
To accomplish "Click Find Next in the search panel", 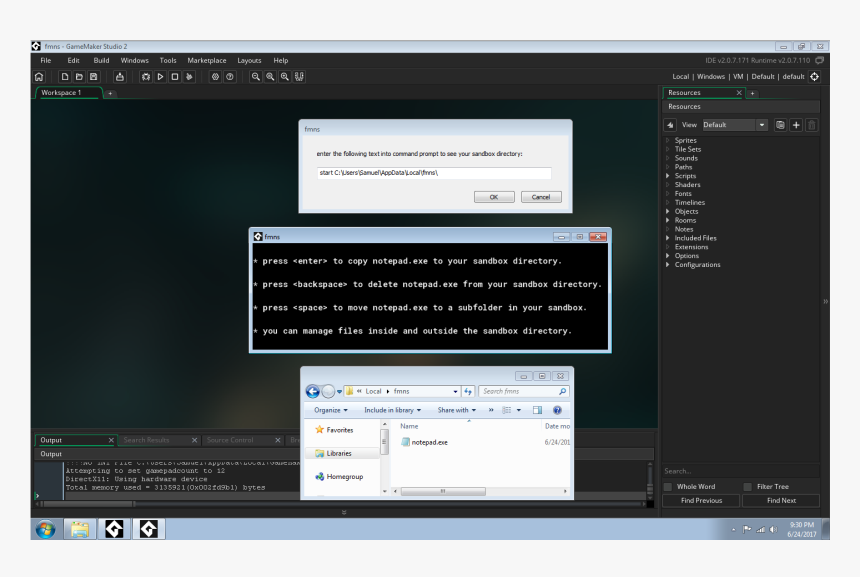I will 780,500.
